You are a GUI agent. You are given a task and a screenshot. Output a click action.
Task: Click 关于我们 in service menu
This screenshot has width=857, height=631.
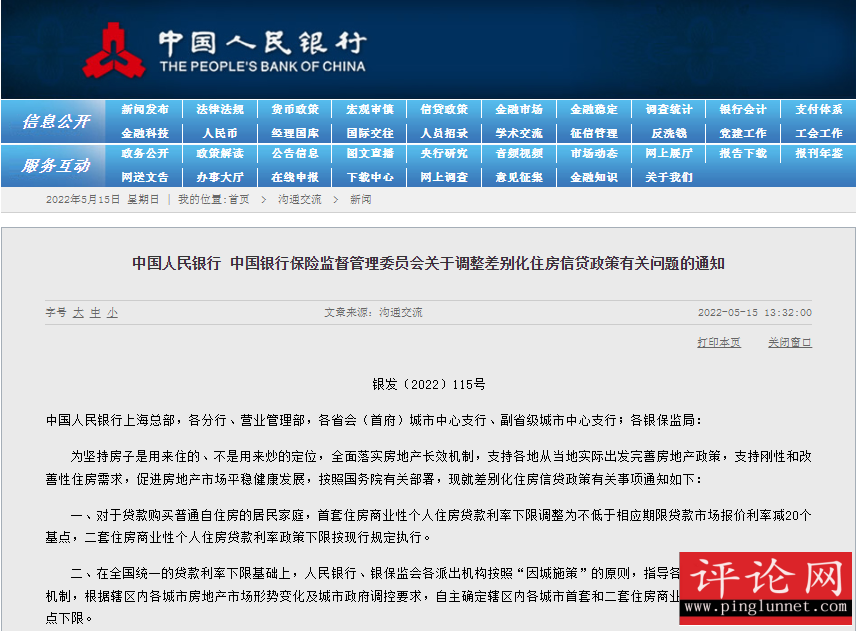pyautogui.click(x=669, y=178)
